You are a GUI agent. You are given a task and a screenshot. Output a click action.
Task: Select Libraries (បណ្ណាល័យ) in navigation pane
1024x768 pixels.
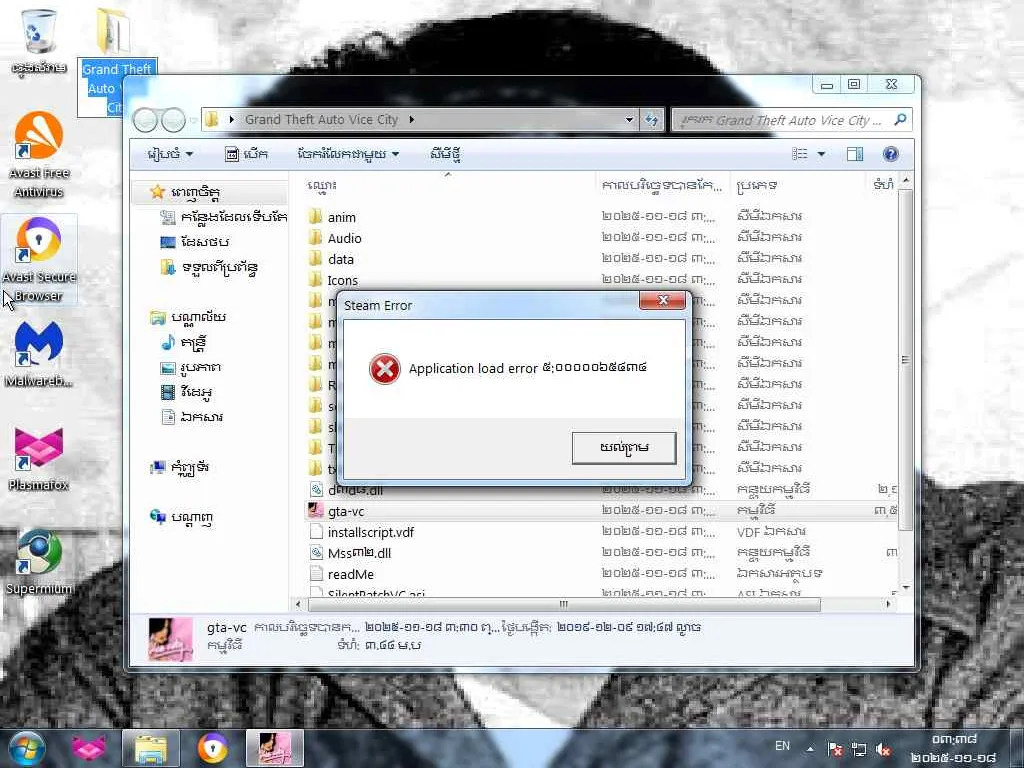tap(188, 317)
